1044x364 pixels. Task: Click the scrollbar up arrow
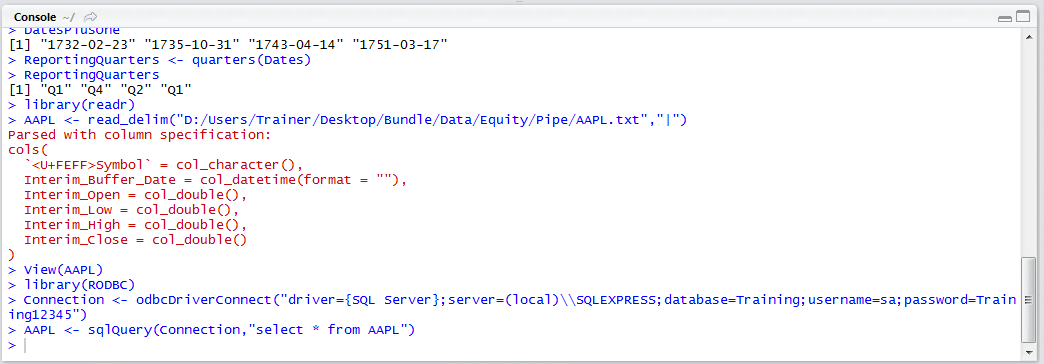click(1029, 37)
